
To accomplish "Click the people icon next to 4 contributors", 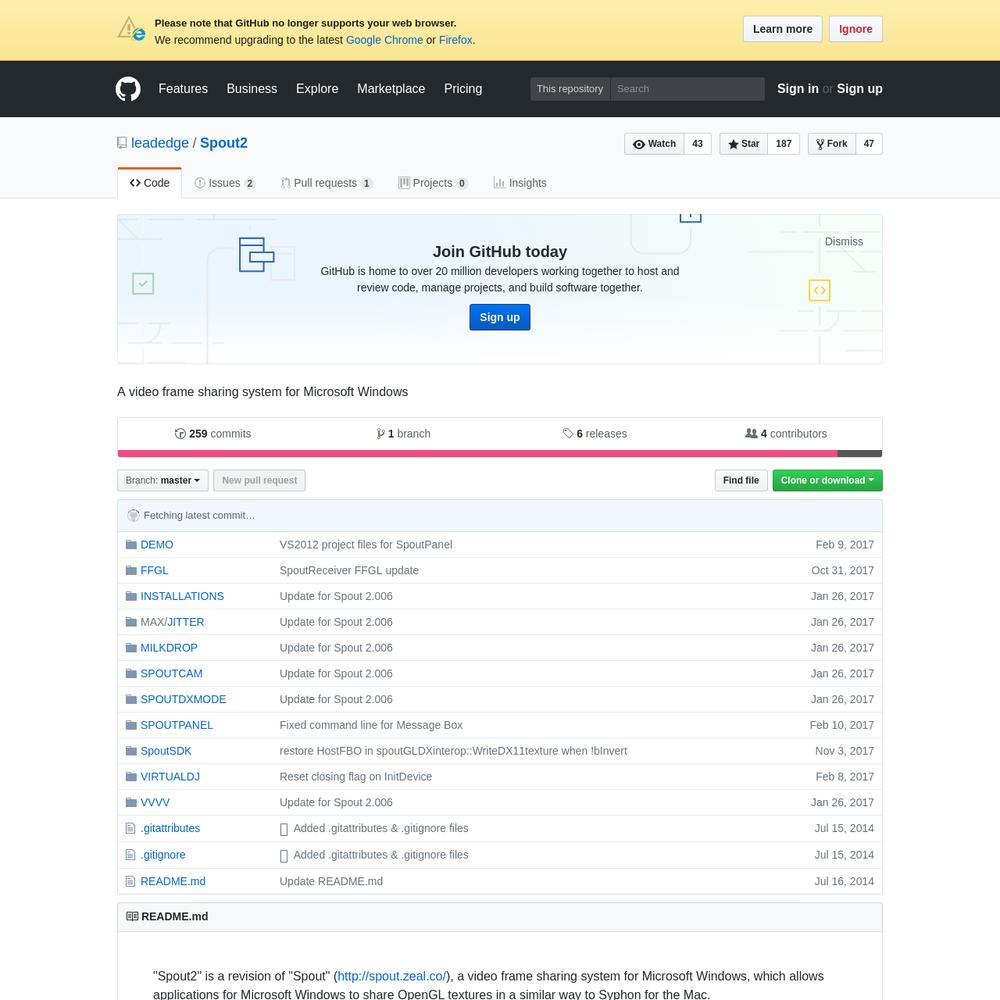I will [751, 433].
